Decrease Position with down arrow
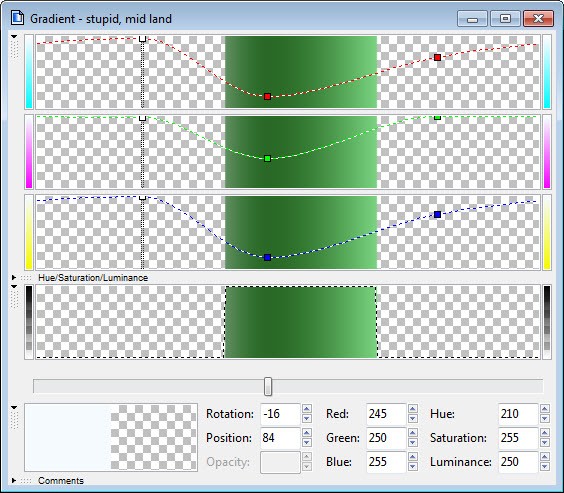This screenshot has height=493, width=564. (306, 443)
